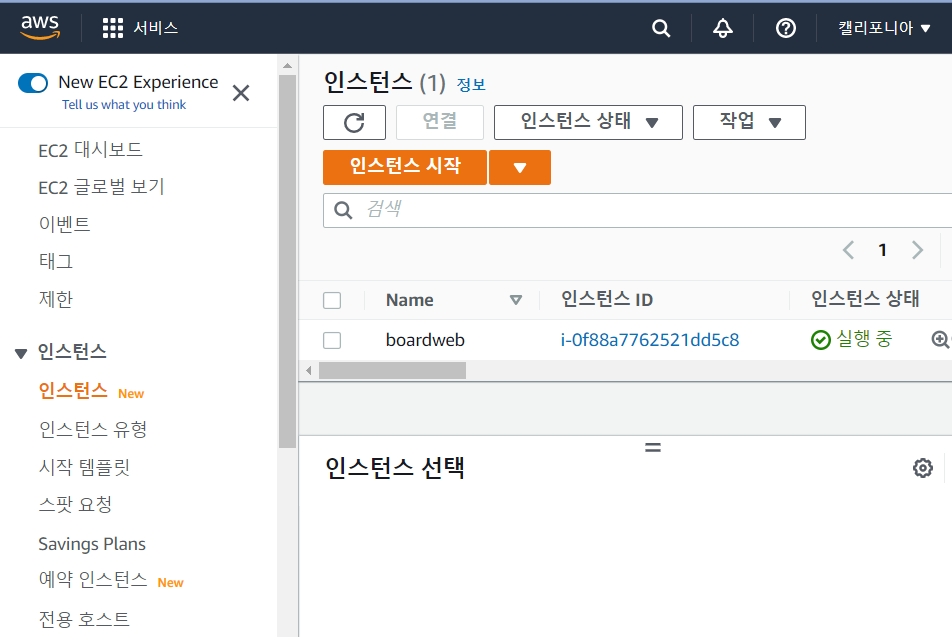The width and height of the screenshot is (952, 637).
Task: Open 시작 템플릿 from the sidebar
Action: point(85,466)
